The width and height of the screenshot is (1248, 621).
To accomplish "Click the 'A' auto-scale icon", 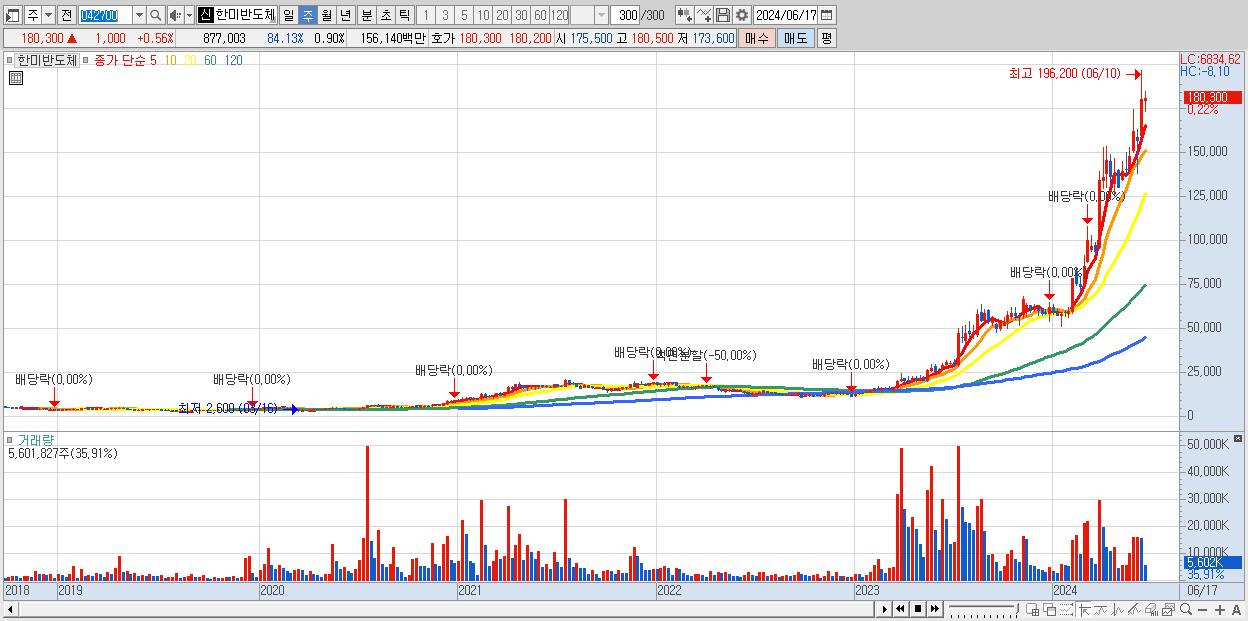I will pyautogui.click(x=1236, y=610).
